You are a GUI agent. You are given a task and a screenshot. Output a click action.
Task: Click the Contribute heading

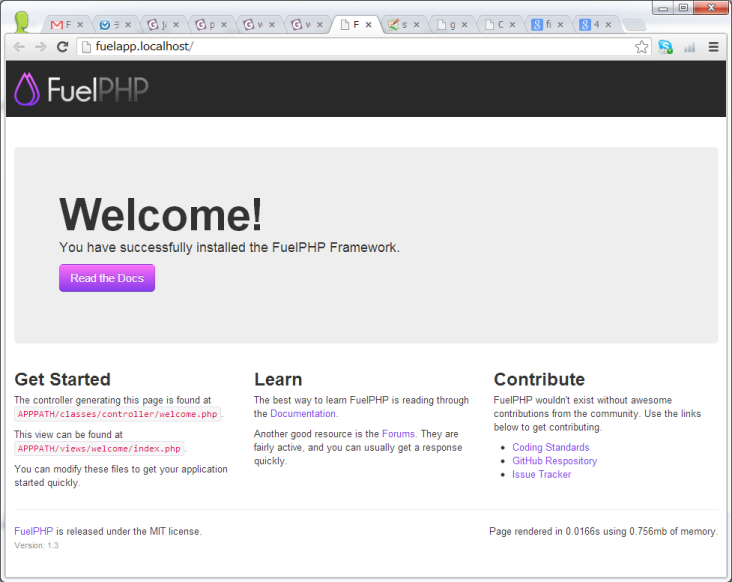(539, 379)
